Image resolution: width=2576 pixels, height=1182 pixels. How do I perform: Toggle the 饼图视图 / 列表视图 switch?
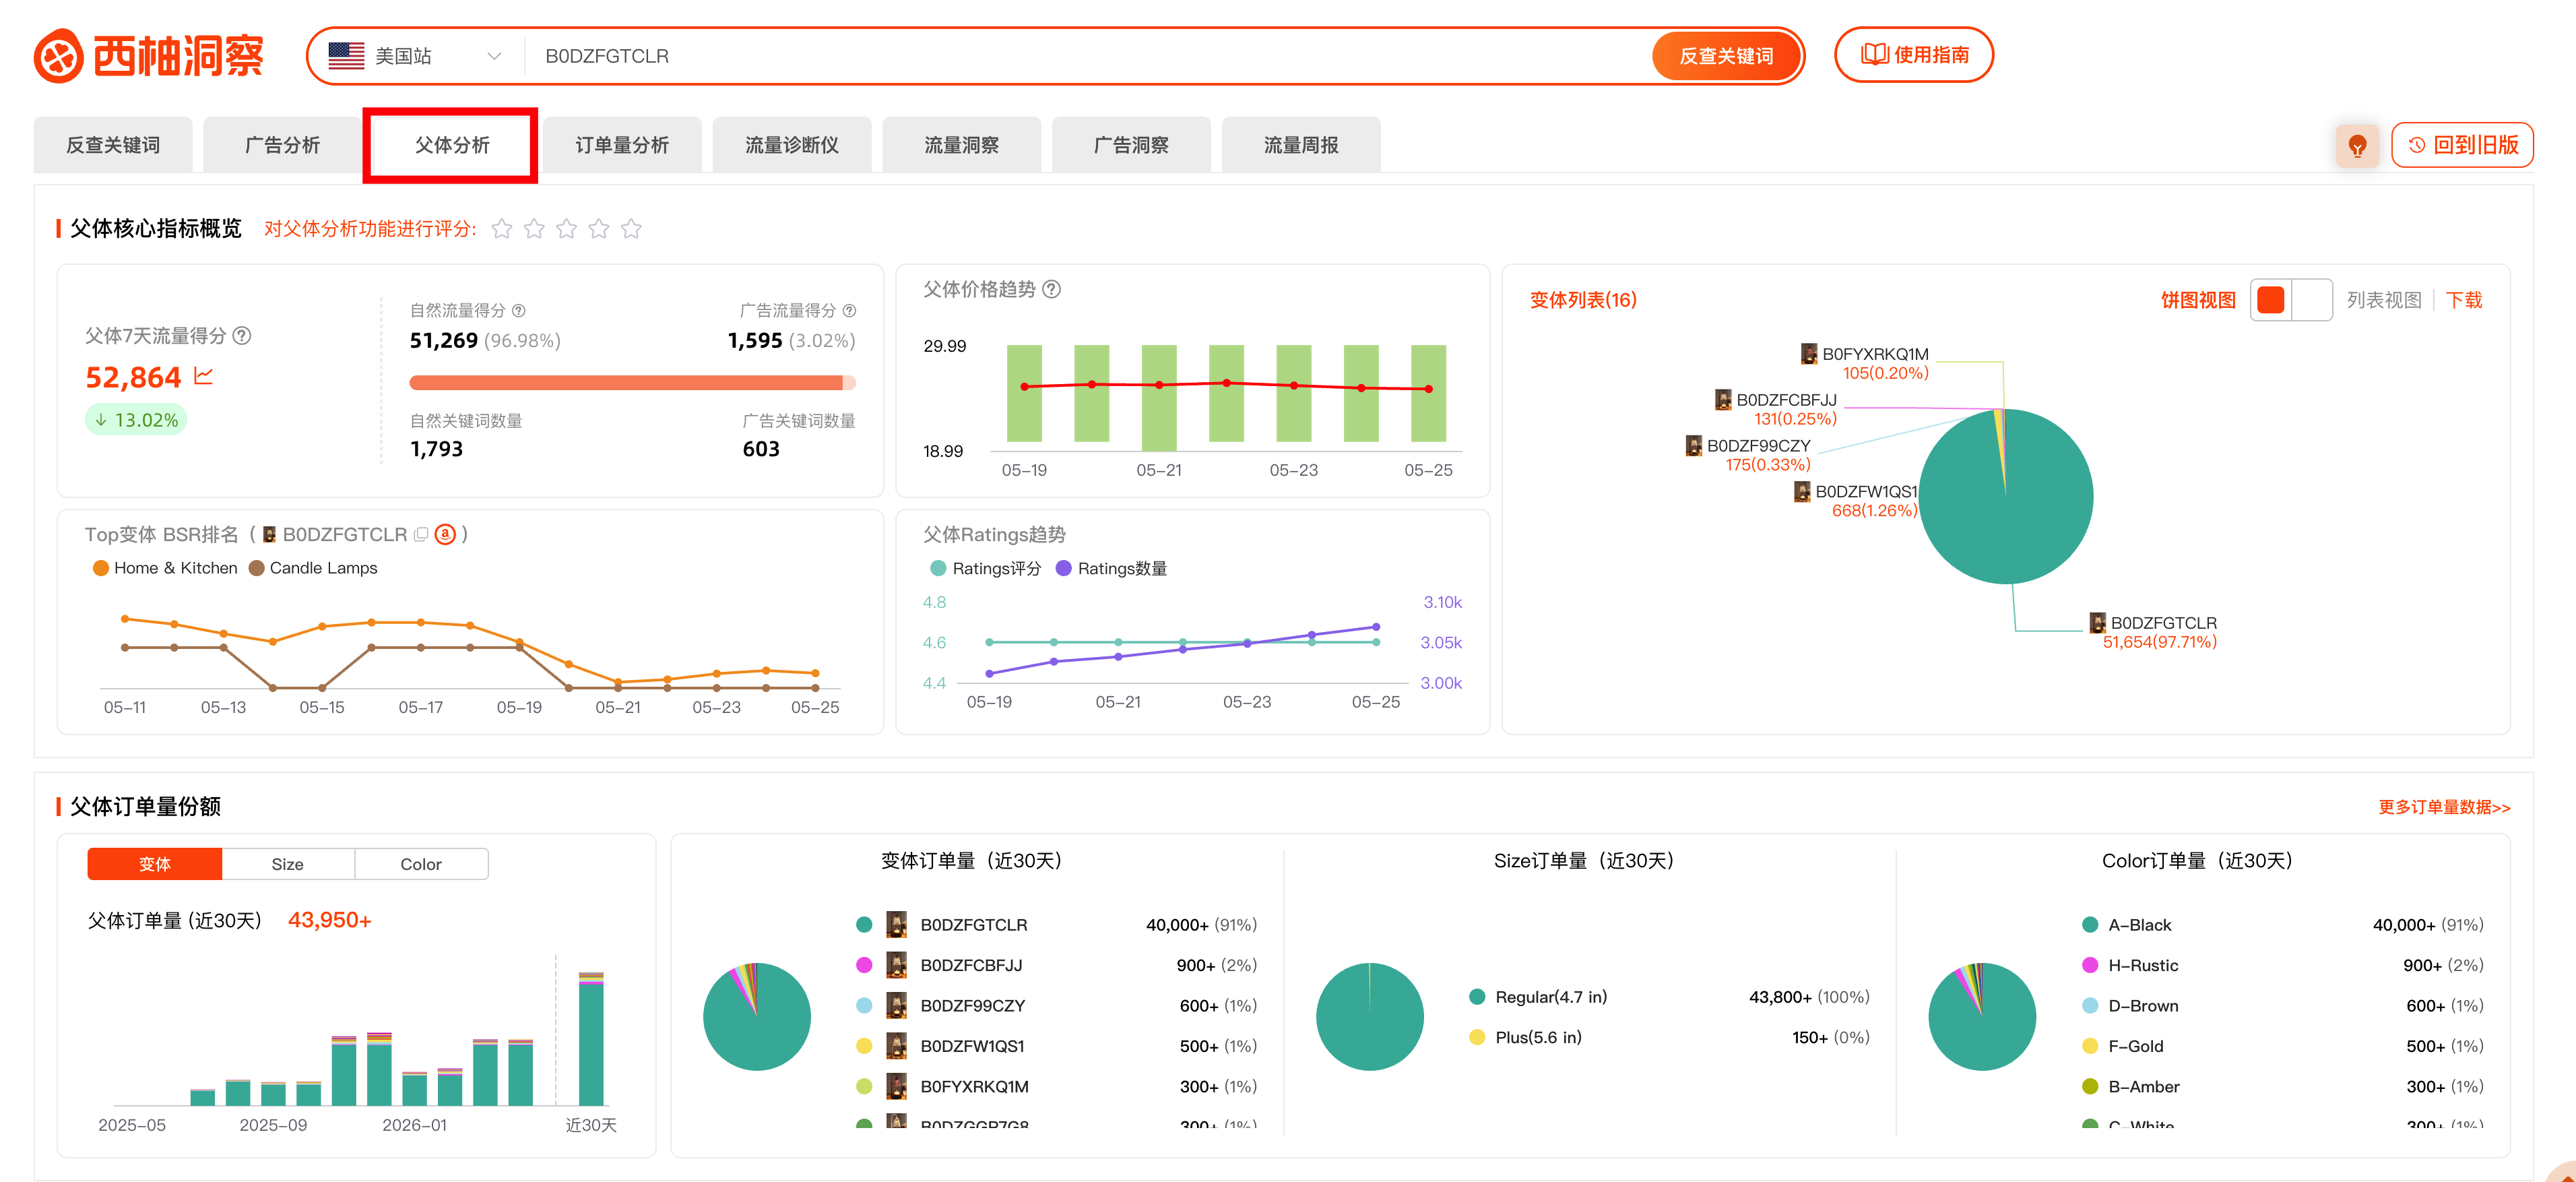pos(2290,300)
